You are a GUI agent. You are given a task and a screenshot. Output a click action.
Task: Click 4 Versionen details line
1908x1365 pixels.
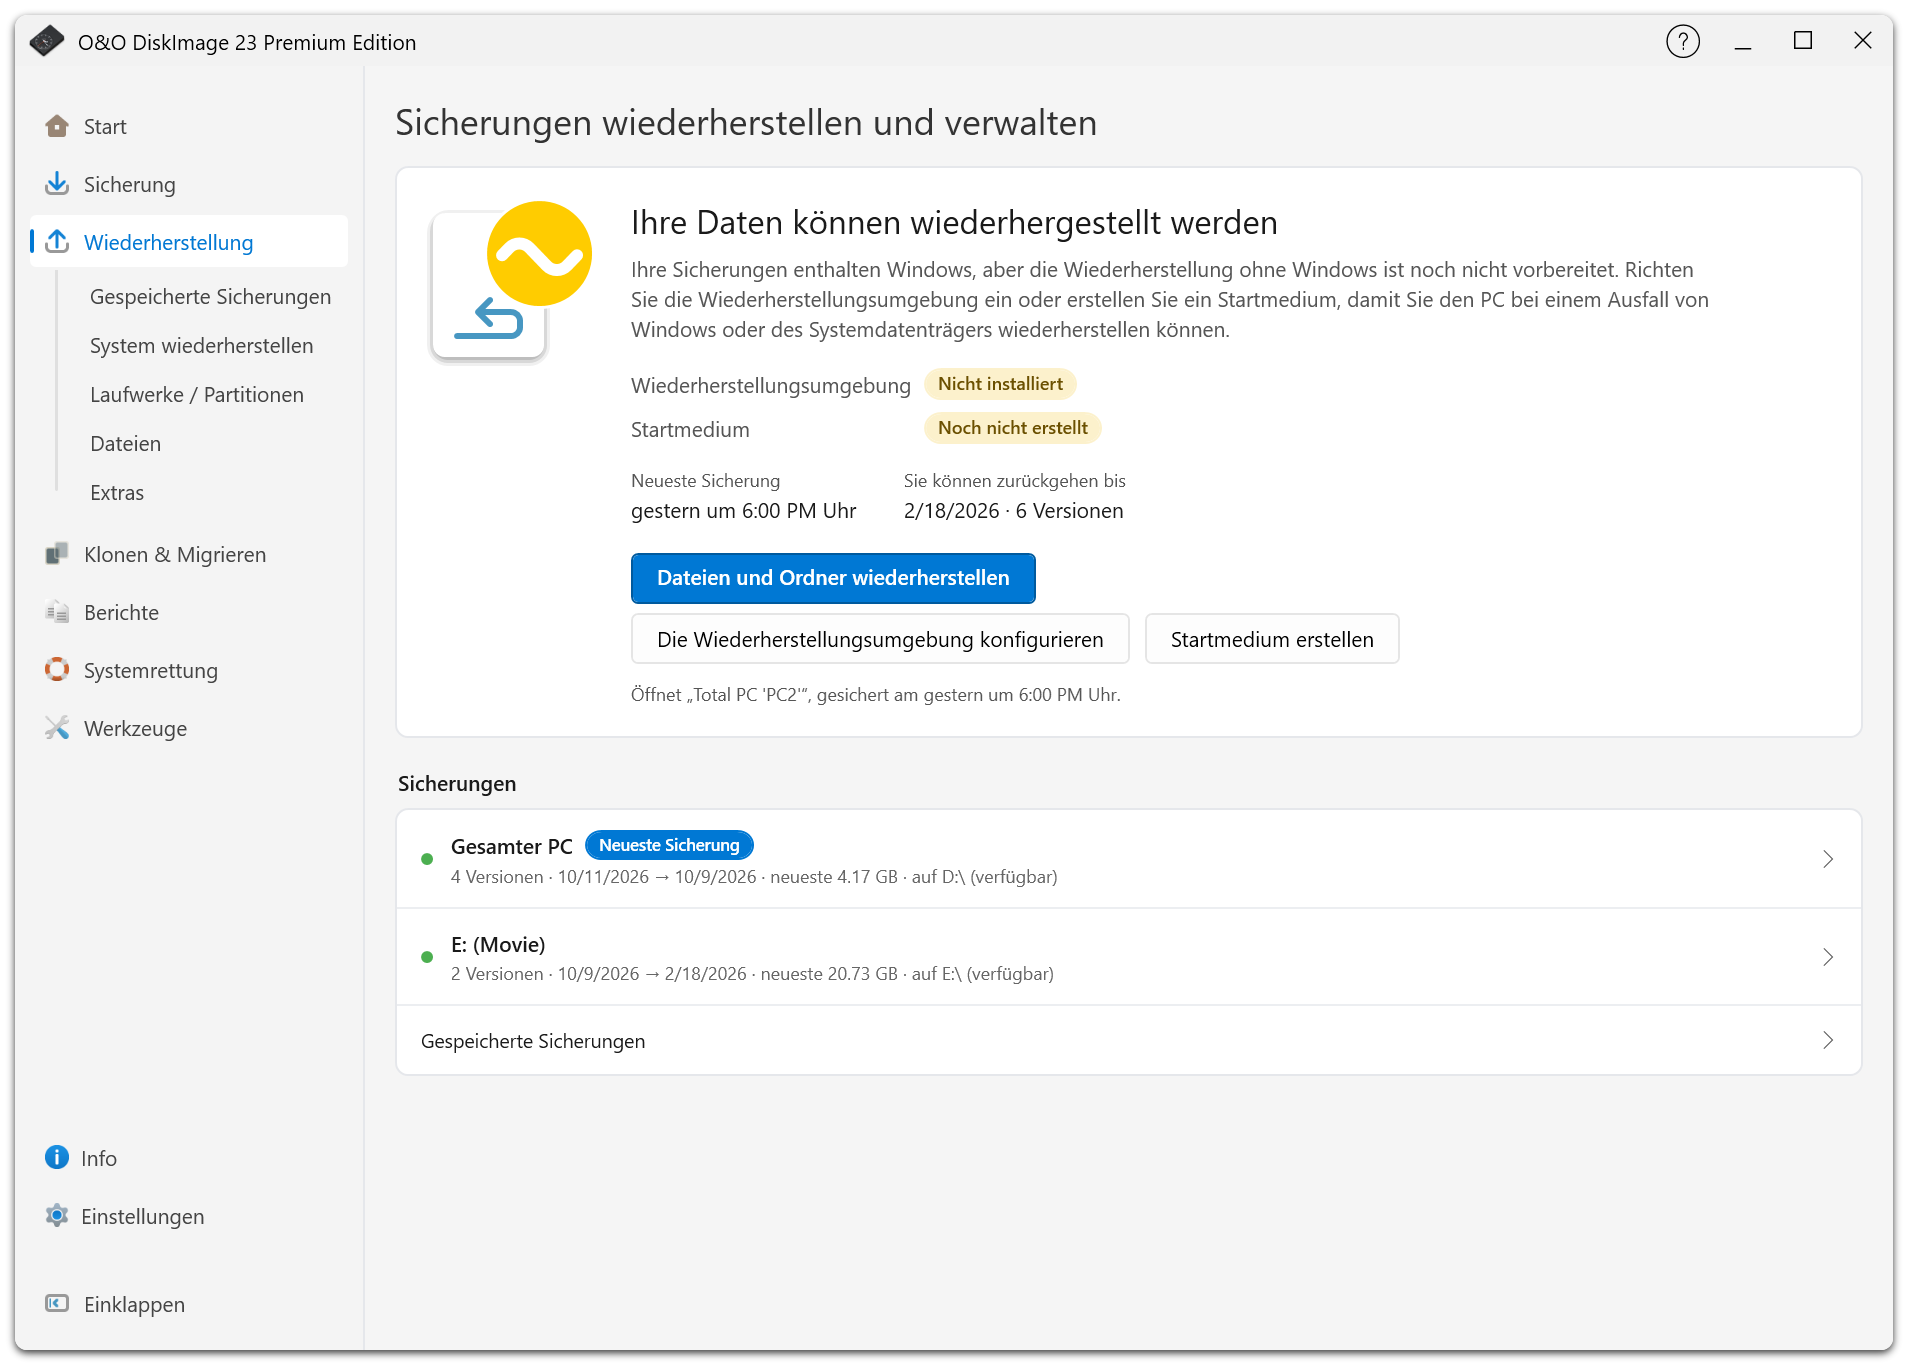pos(754,877)
